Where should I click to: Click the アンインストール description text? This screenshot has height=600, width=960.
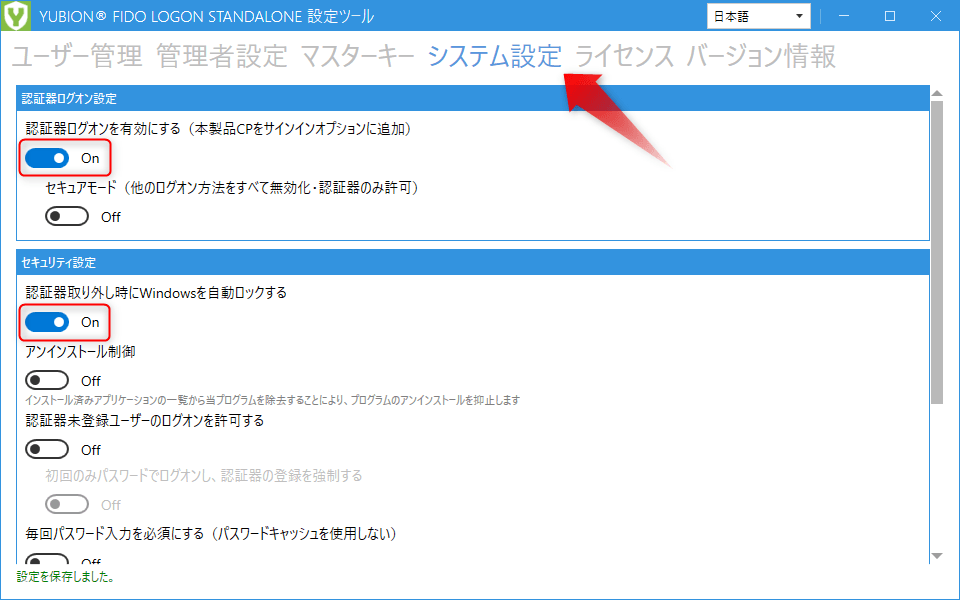272,400
